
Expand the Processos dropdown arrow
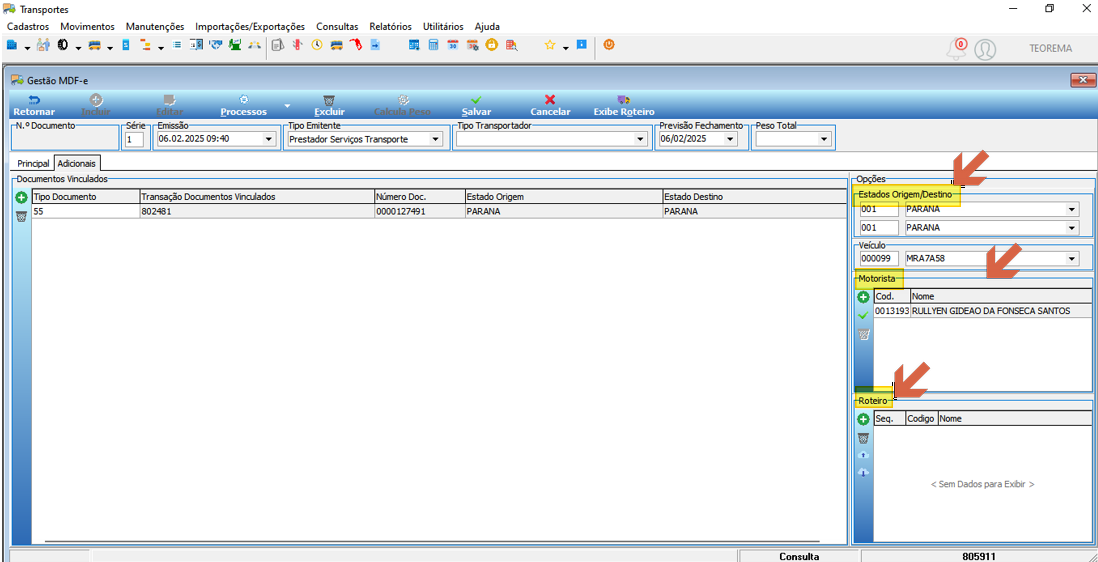[x=286, y=106]
